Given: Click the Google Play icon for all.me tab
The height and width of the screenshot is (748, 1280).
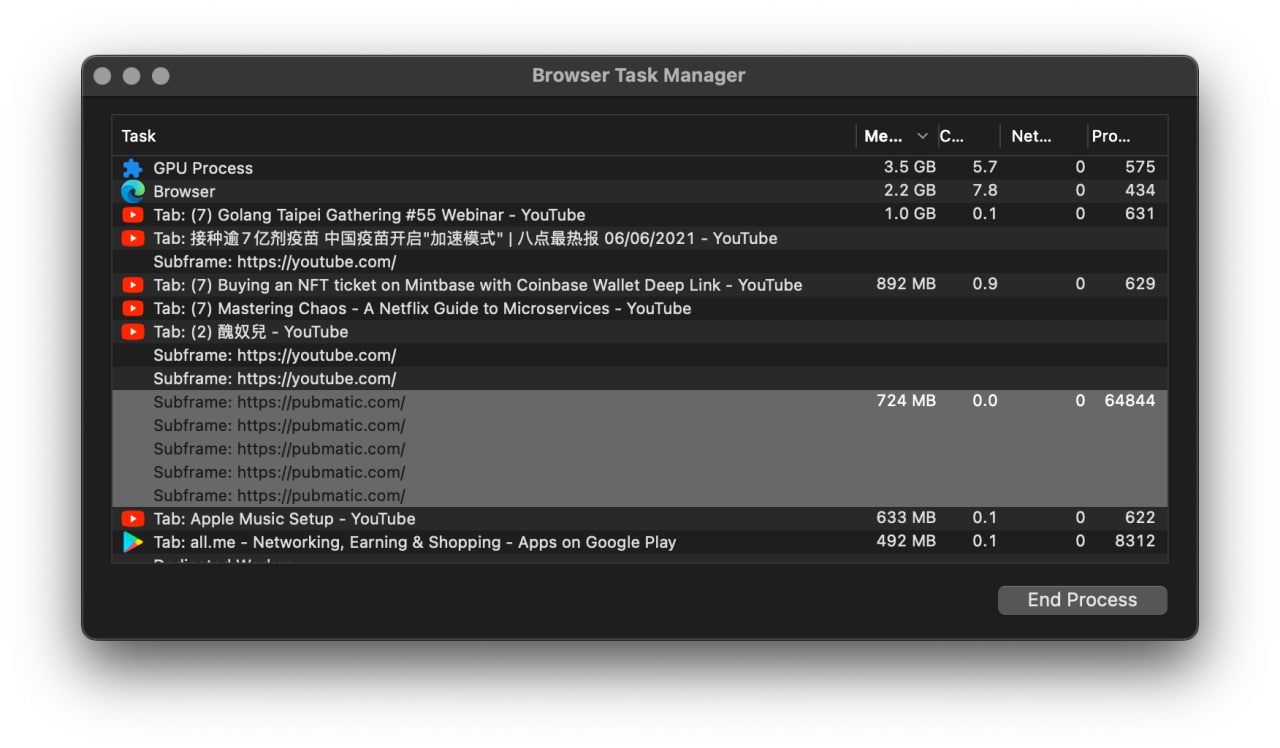Looking at the screenshot, I should tap(132, 542).
